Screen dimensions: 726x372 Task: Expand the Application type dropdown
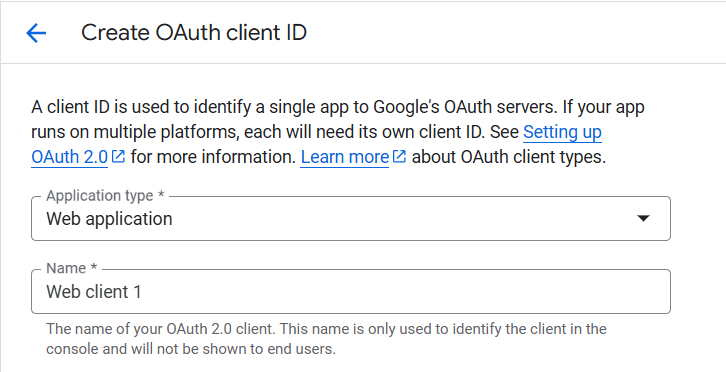[x=350, y=218]
